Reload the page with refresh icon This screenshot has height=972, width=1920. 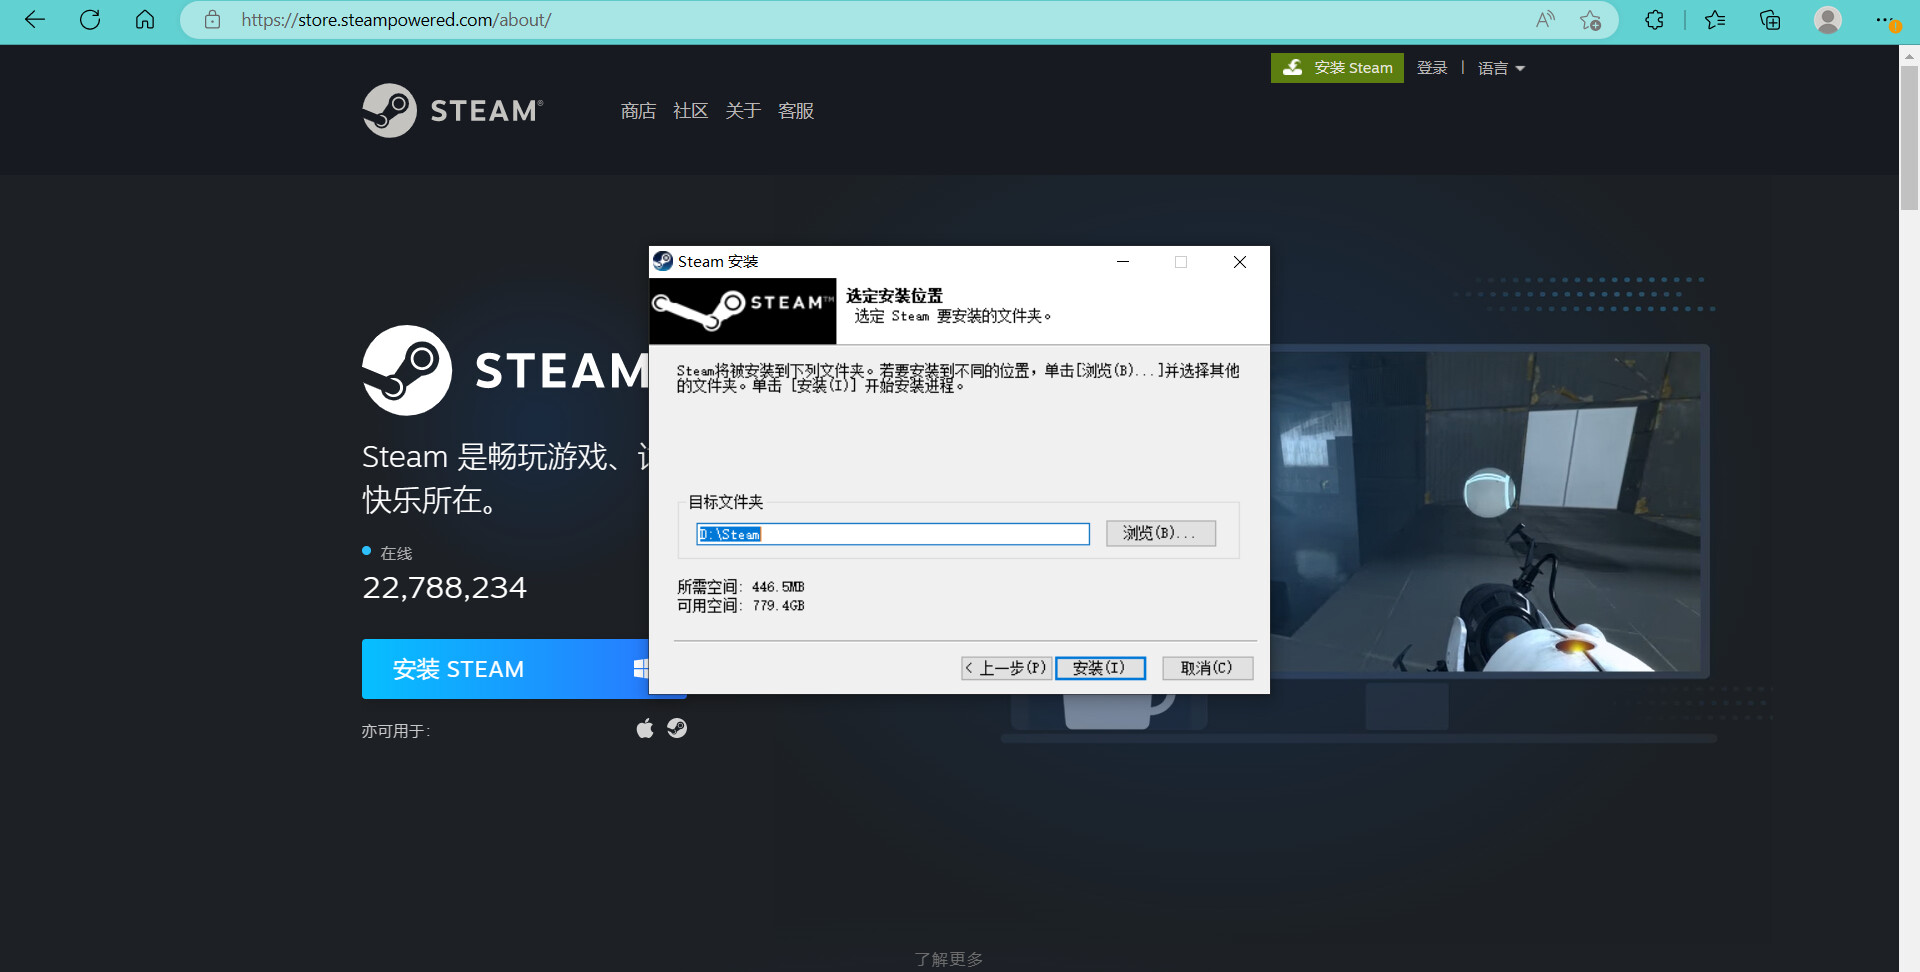click(x=90, y=20)
